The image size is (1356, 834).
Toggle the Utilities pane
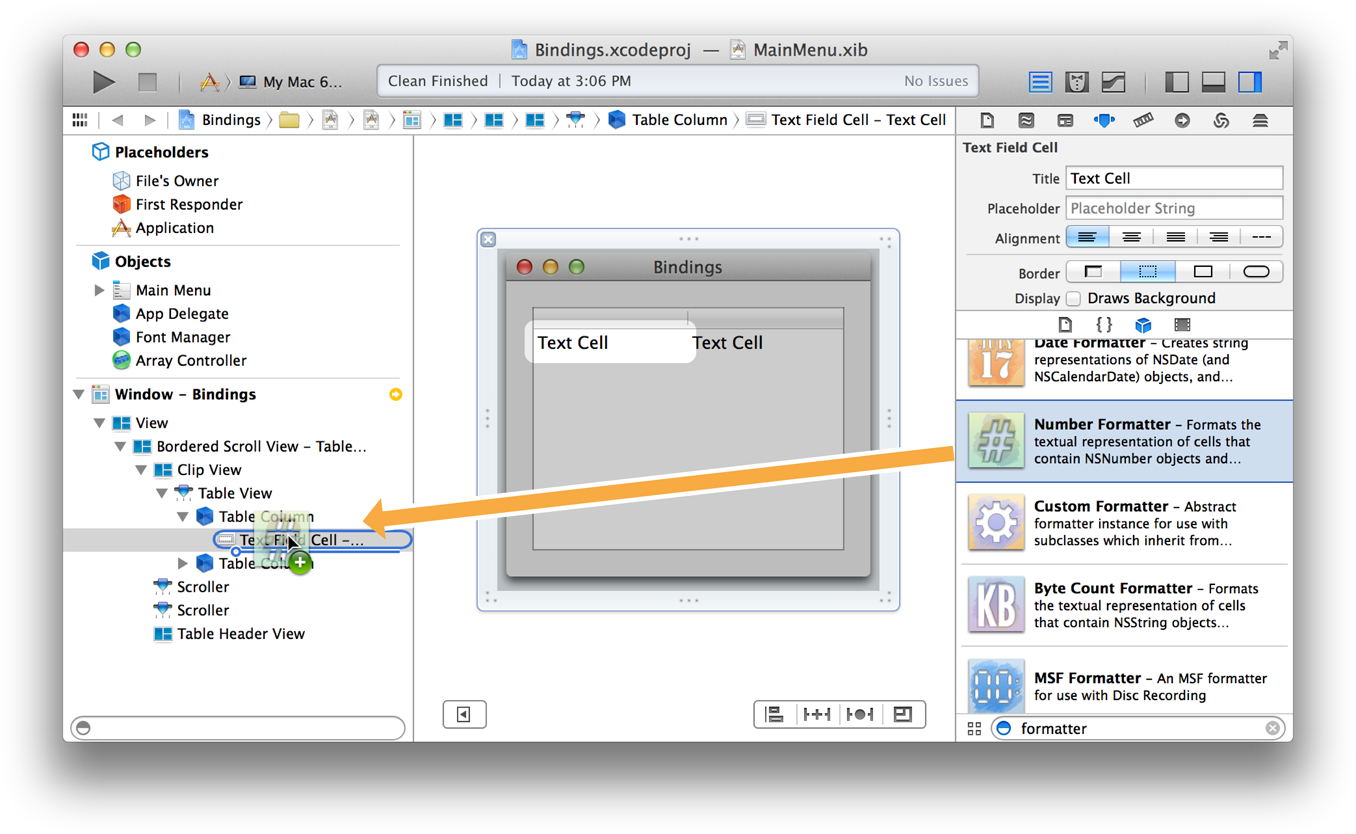coord(1250,82)
